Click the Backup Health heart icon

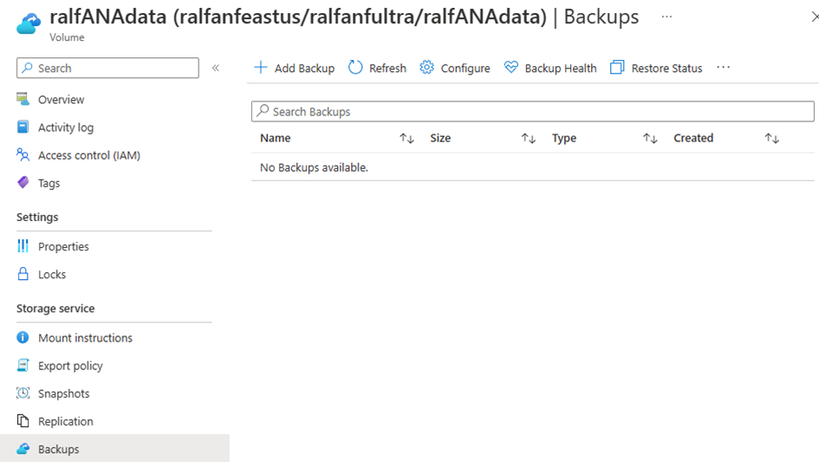click(511, 68)
